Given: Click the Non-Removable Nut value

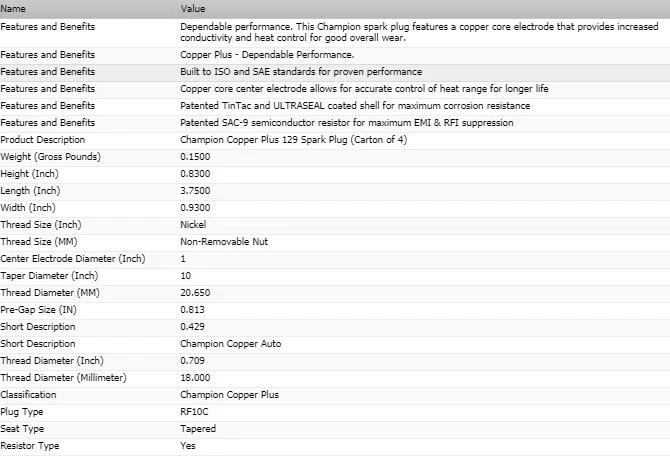Looking at the screenshot, I should point(224,242).
